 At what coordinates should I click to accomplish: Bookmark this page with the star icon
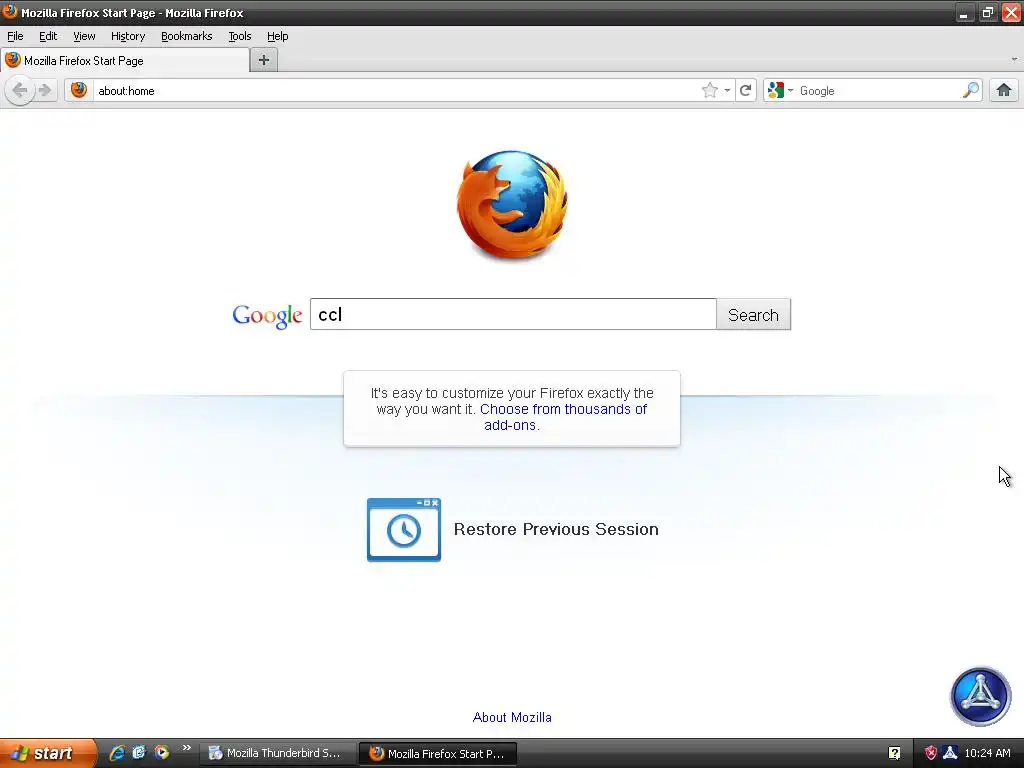pos(710,90)
